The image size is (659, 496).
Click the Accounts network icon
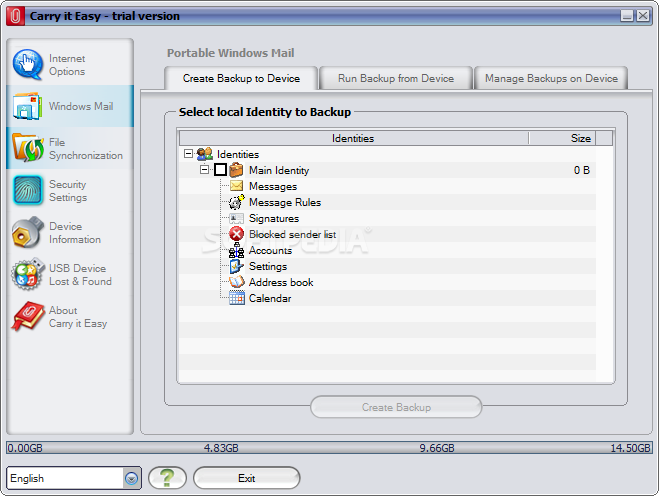tap(236, 250)
